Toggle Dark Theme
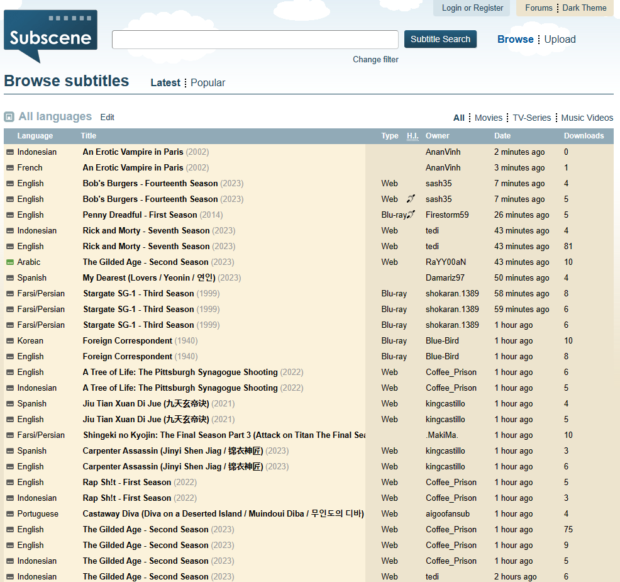 pos(584,8)
